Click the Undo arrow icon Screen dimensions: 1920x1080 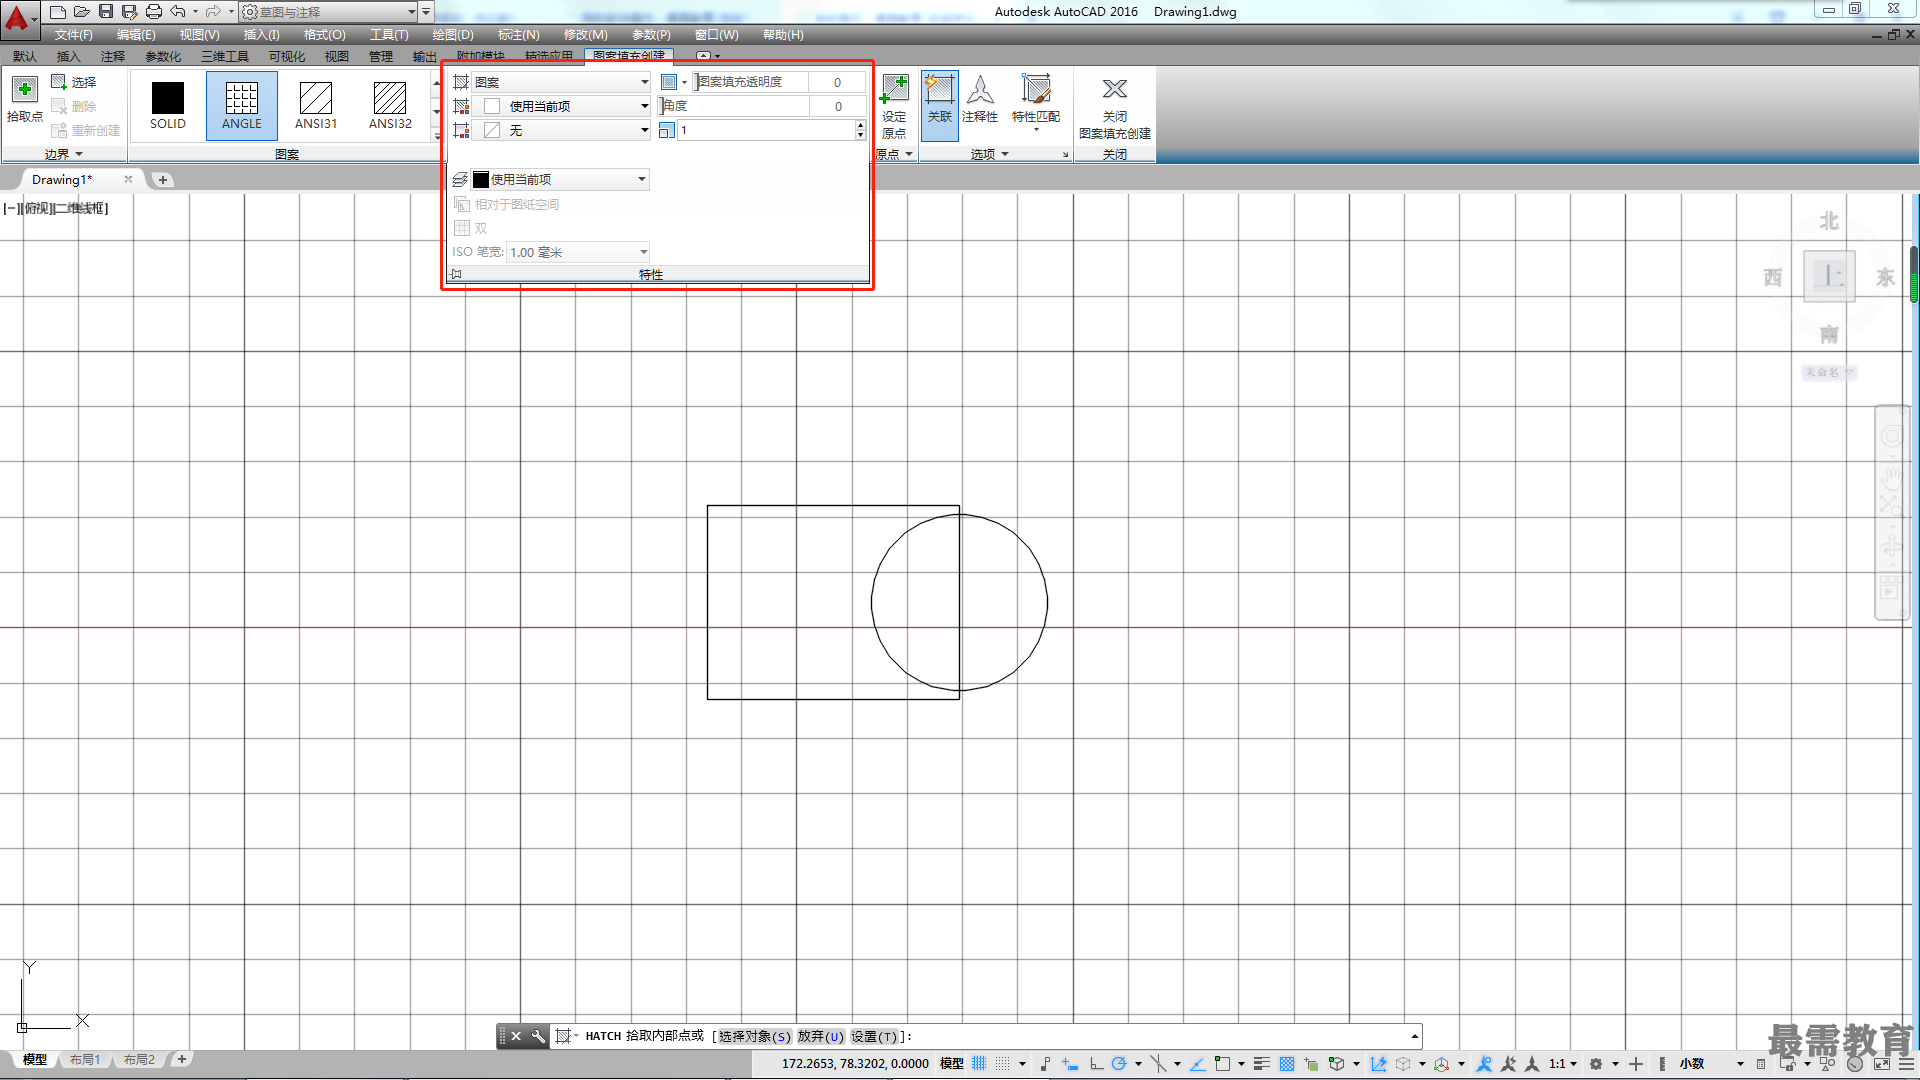coord(178,12)
